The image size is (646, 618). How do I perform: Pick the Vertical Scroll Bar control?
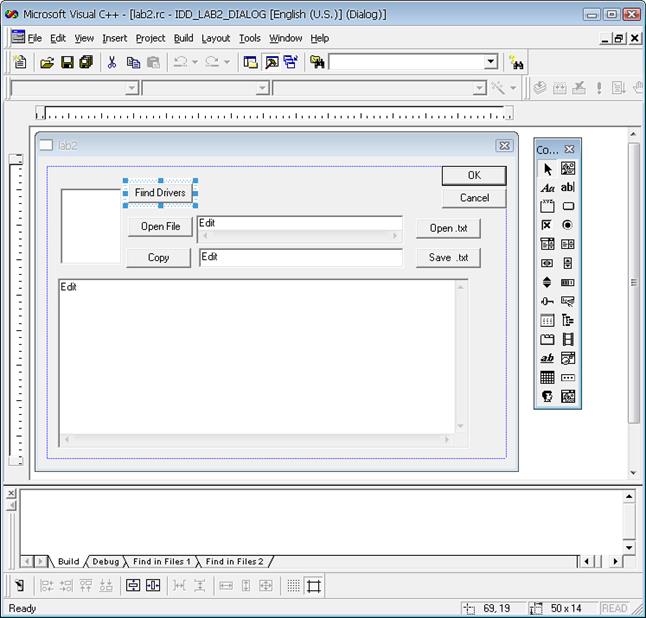tap(568, 263)
